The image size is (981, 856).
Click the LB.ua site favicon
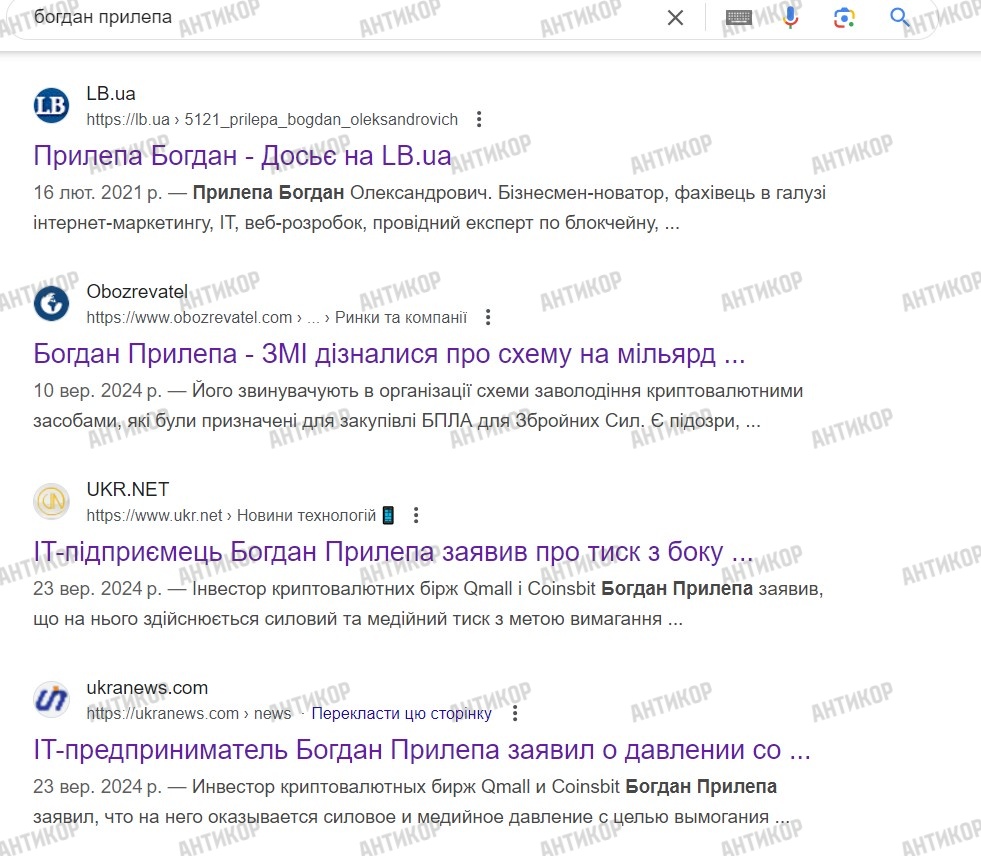click(52, 106)
